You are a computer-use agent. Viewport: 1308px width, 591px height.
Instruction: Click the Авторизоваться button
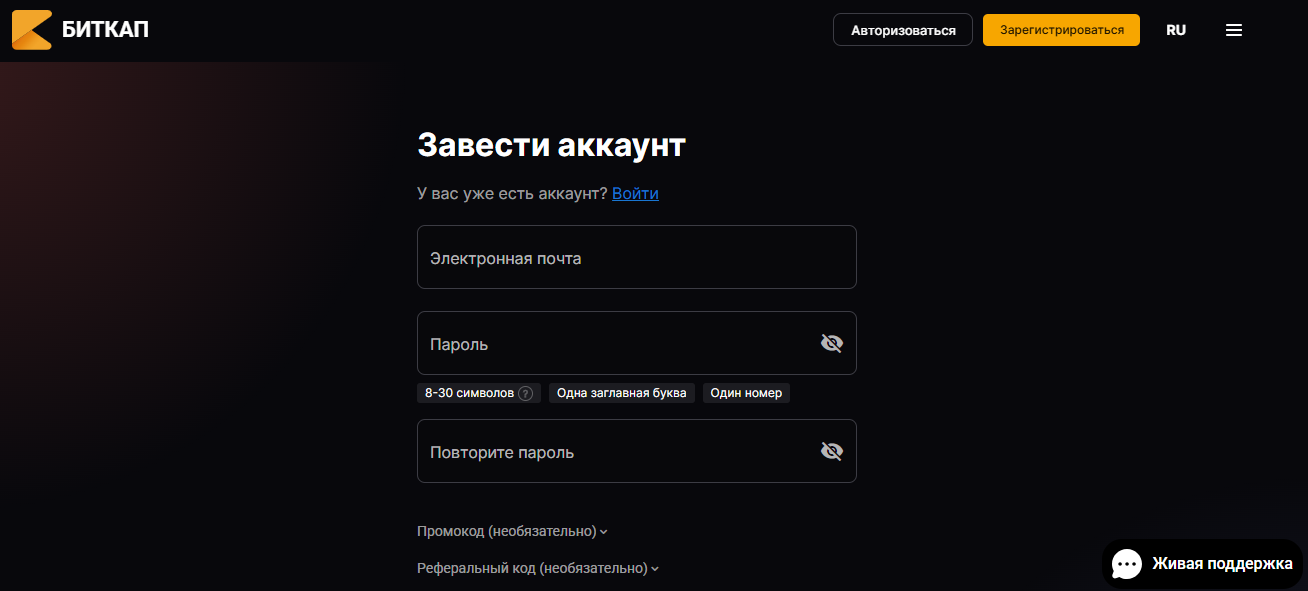click(x=903, y=30)
